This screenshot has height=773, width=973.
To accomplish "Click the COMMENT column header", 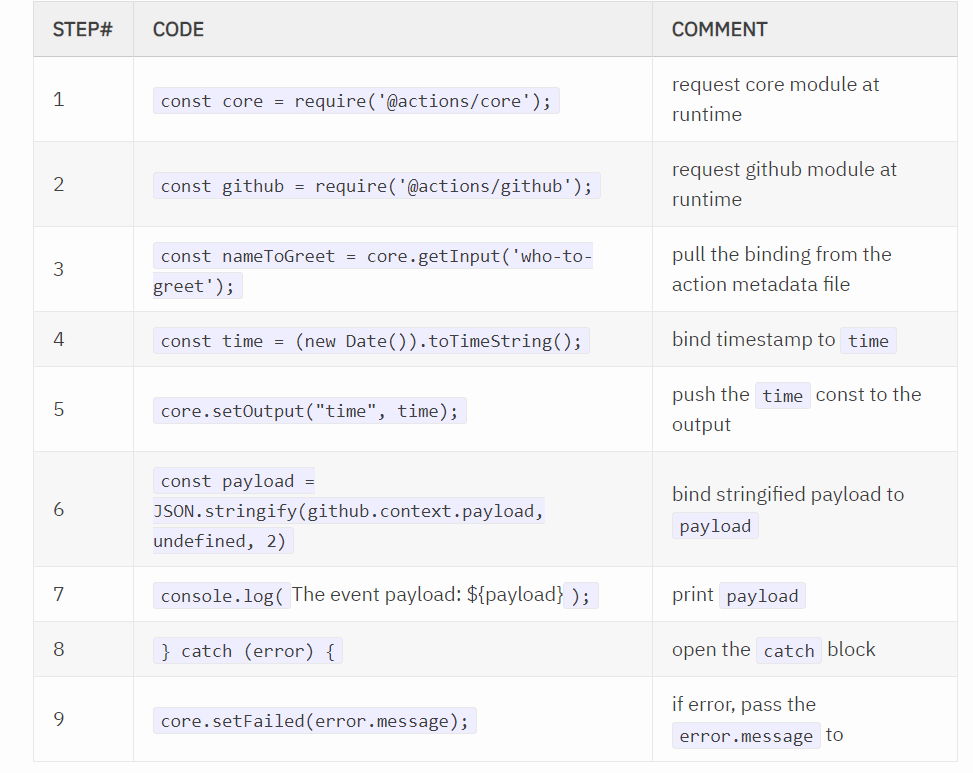I will point(719,29).
